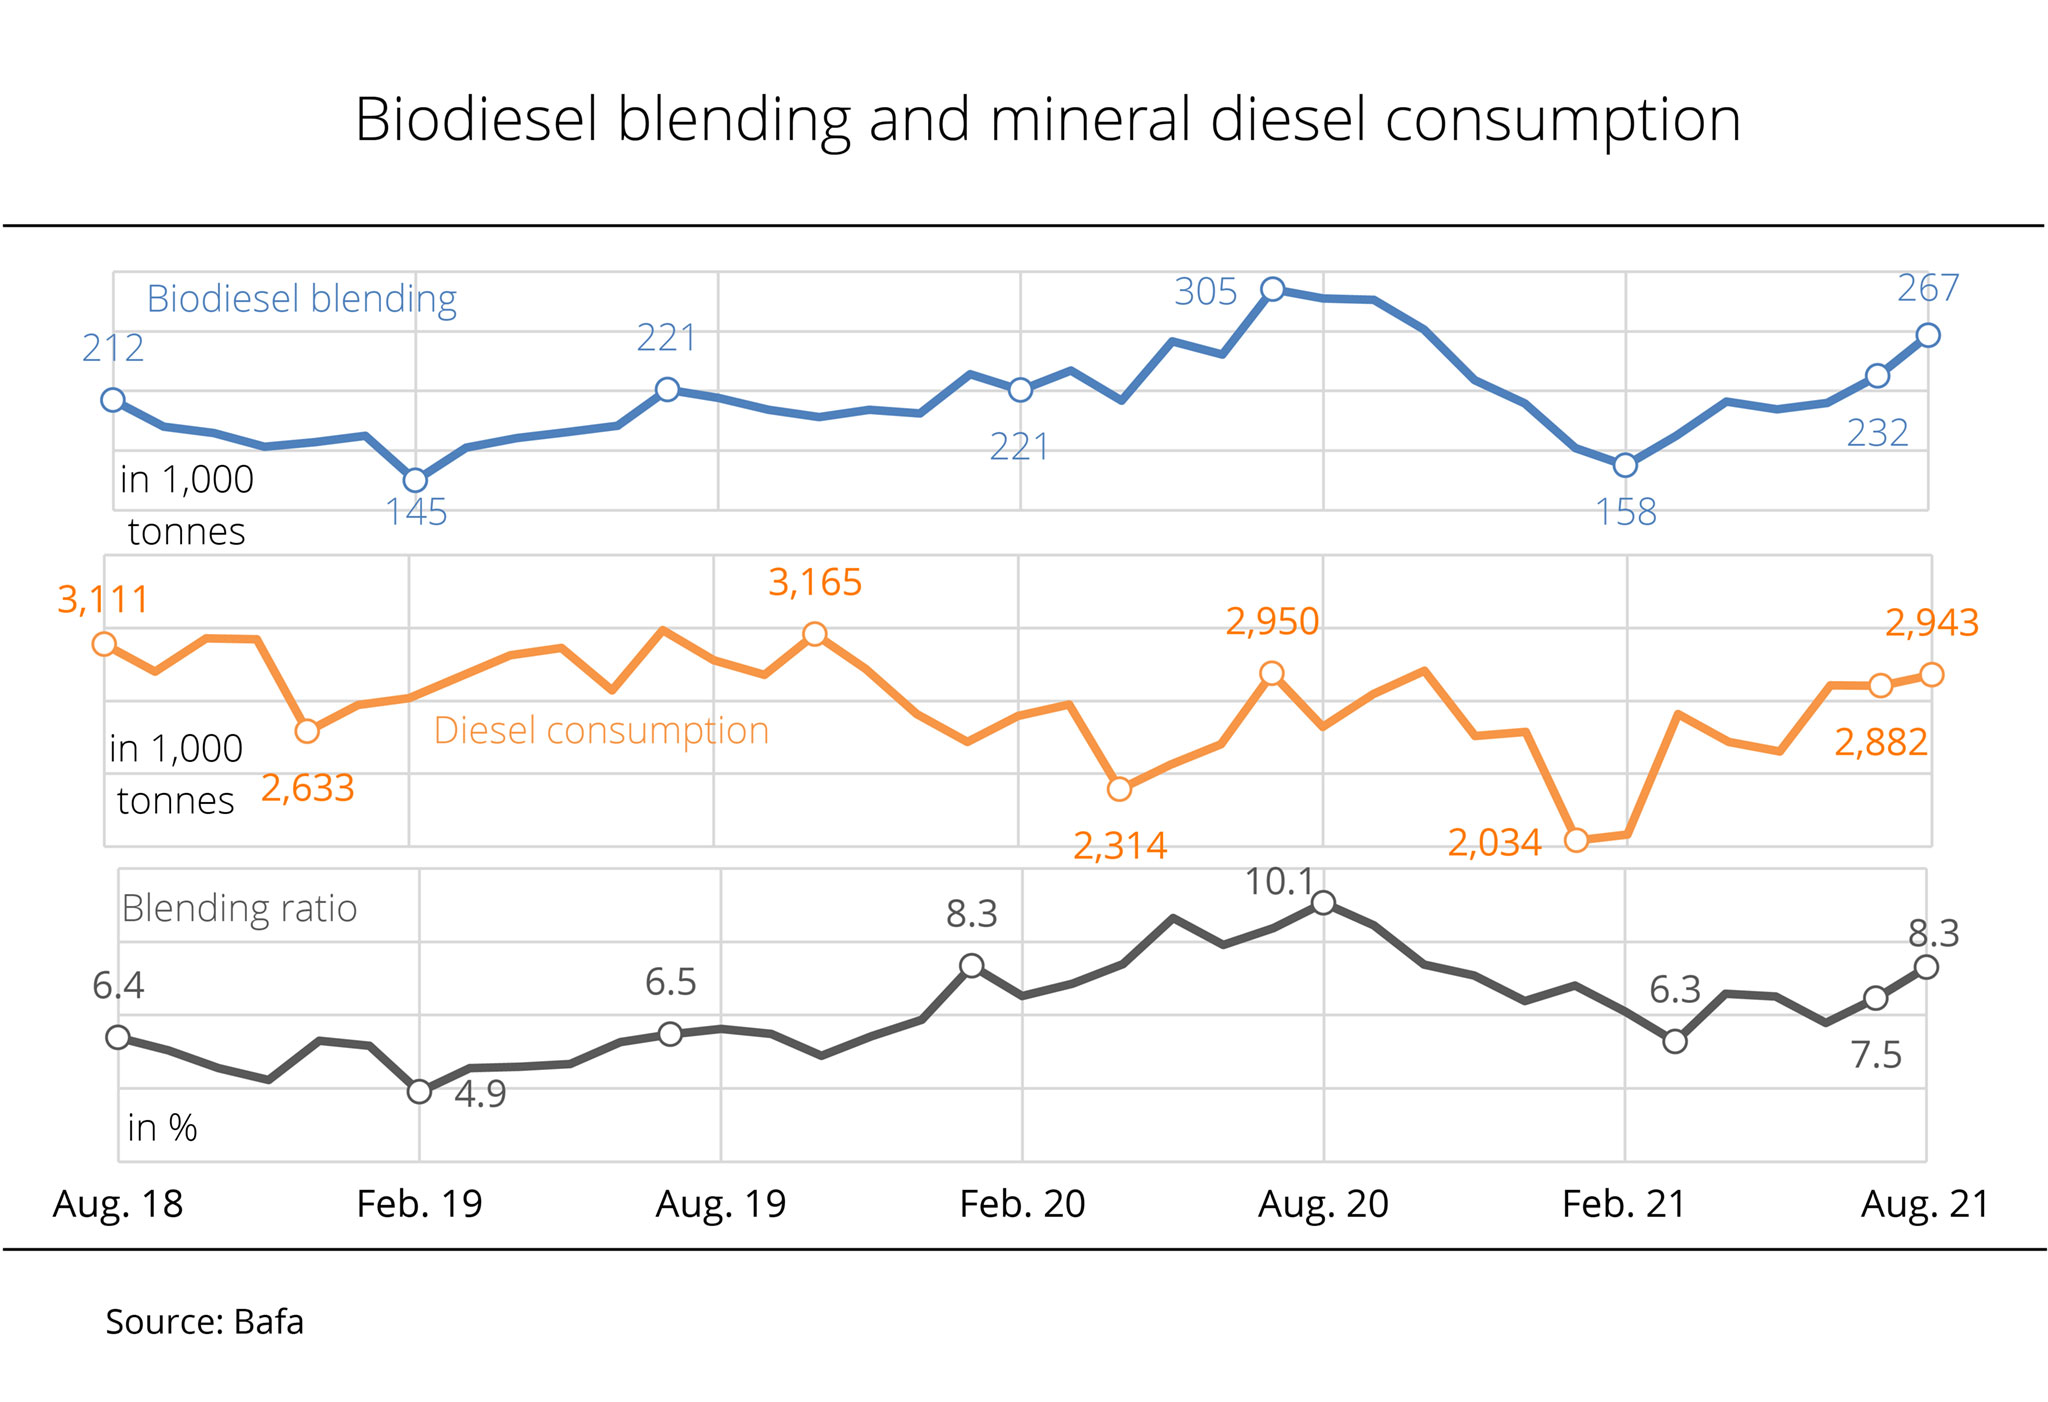The image size is (2048, 1402).
Task: Select the orange 2,034 lowest data point
Action: pyautogui.click(x=1576, y=840)
